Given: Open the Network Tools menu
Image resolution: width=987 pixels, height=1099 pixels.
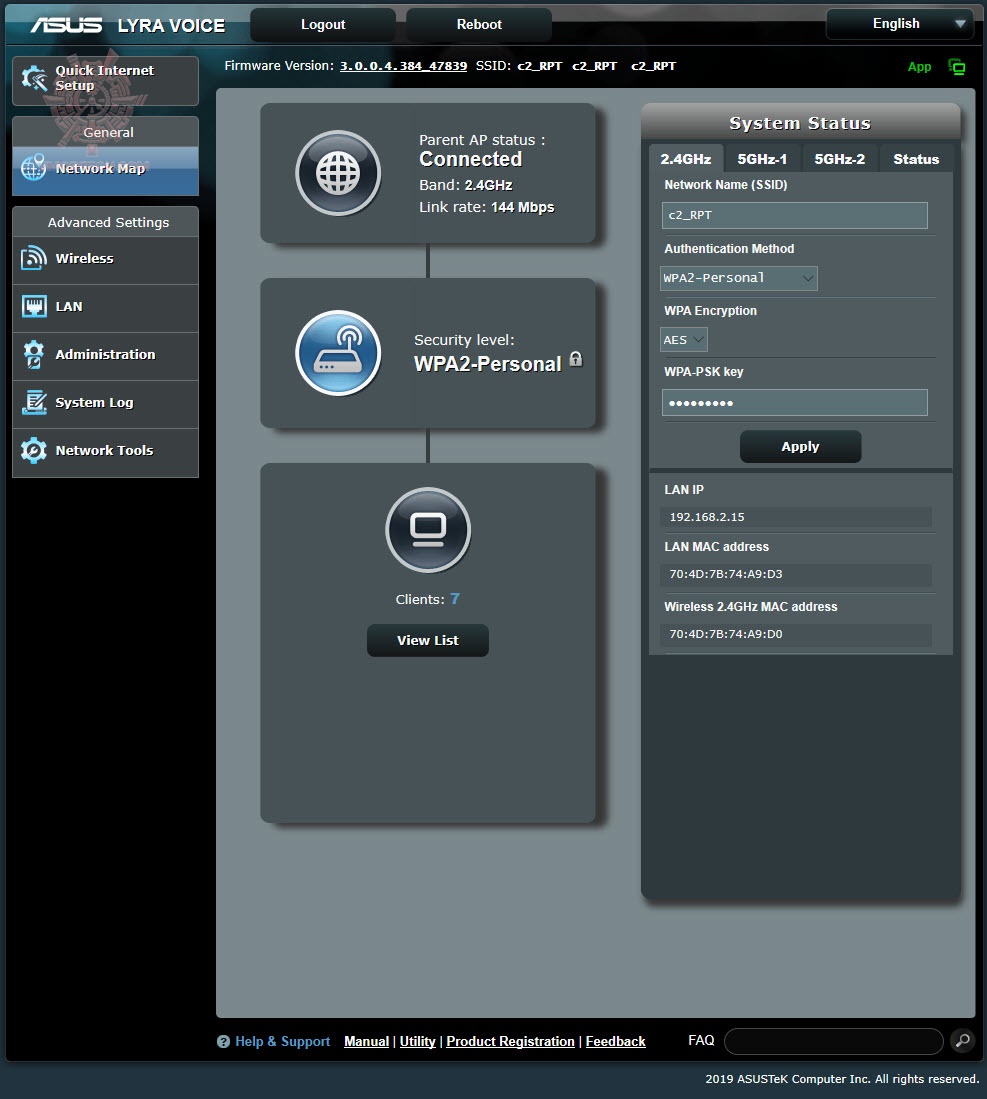Looking at the screenshot, I should coord(105,451).
